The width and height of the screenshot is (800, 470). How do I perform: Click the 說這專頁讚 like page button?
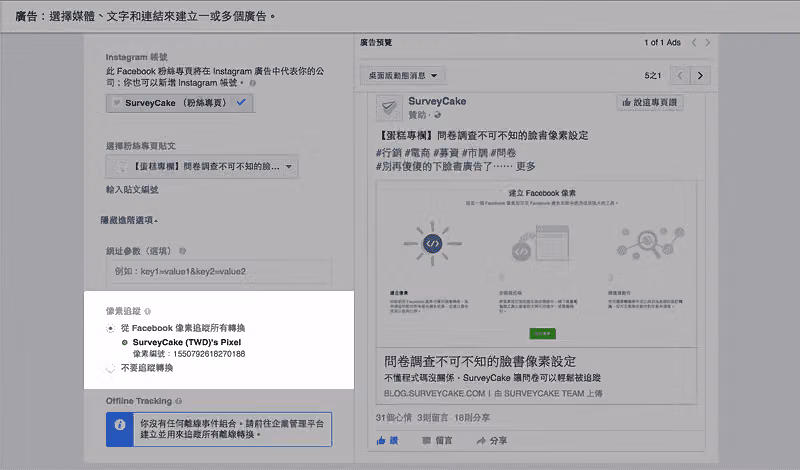tap(649, 103)
